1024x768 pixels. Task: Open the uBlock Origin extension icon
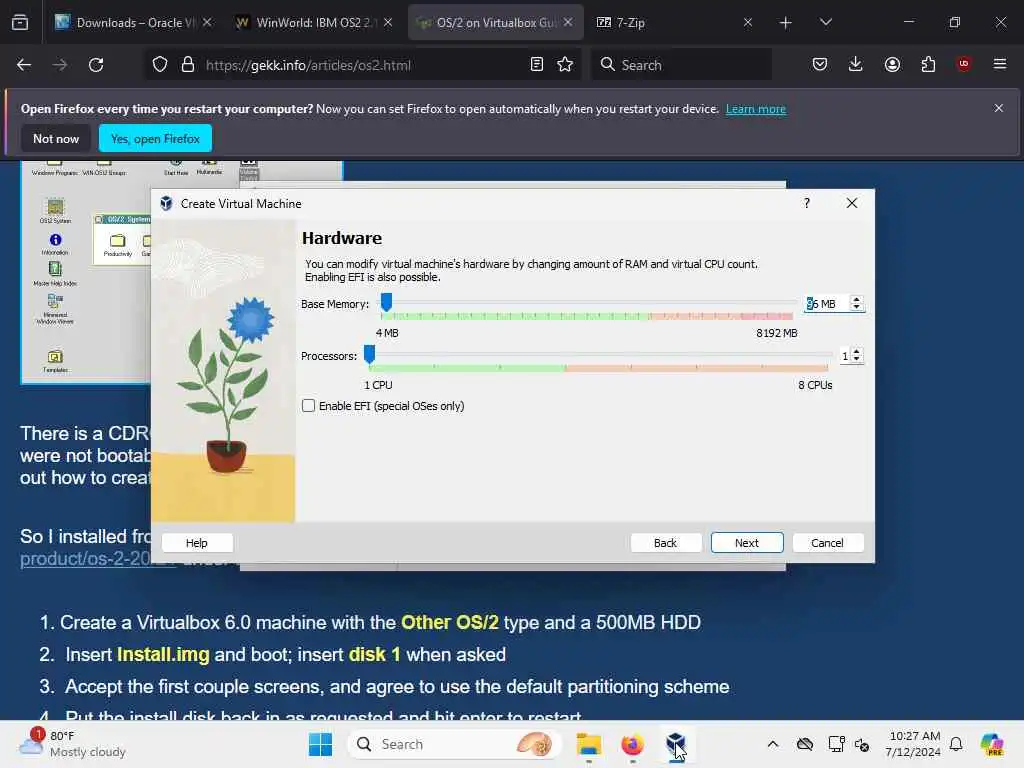pyautogui.click(x=963, y=64)
